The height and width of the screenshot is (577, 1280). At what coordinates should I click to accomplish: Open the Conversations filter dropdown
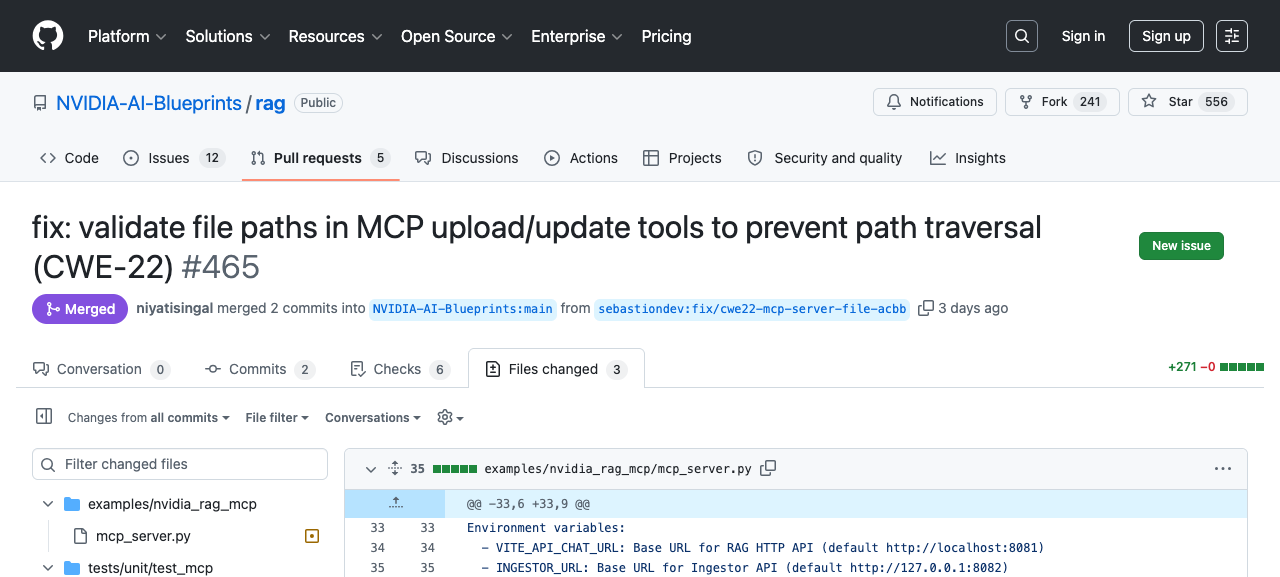click(372, 417)
